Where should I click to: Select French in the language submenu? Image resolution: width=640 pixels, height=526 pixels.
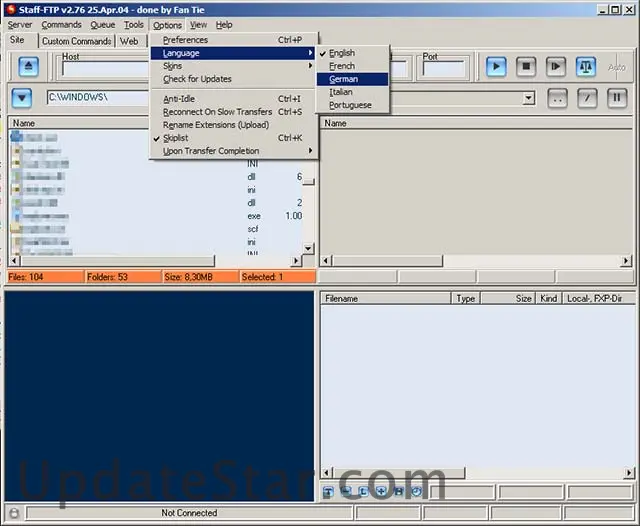(x=353, y=66)
